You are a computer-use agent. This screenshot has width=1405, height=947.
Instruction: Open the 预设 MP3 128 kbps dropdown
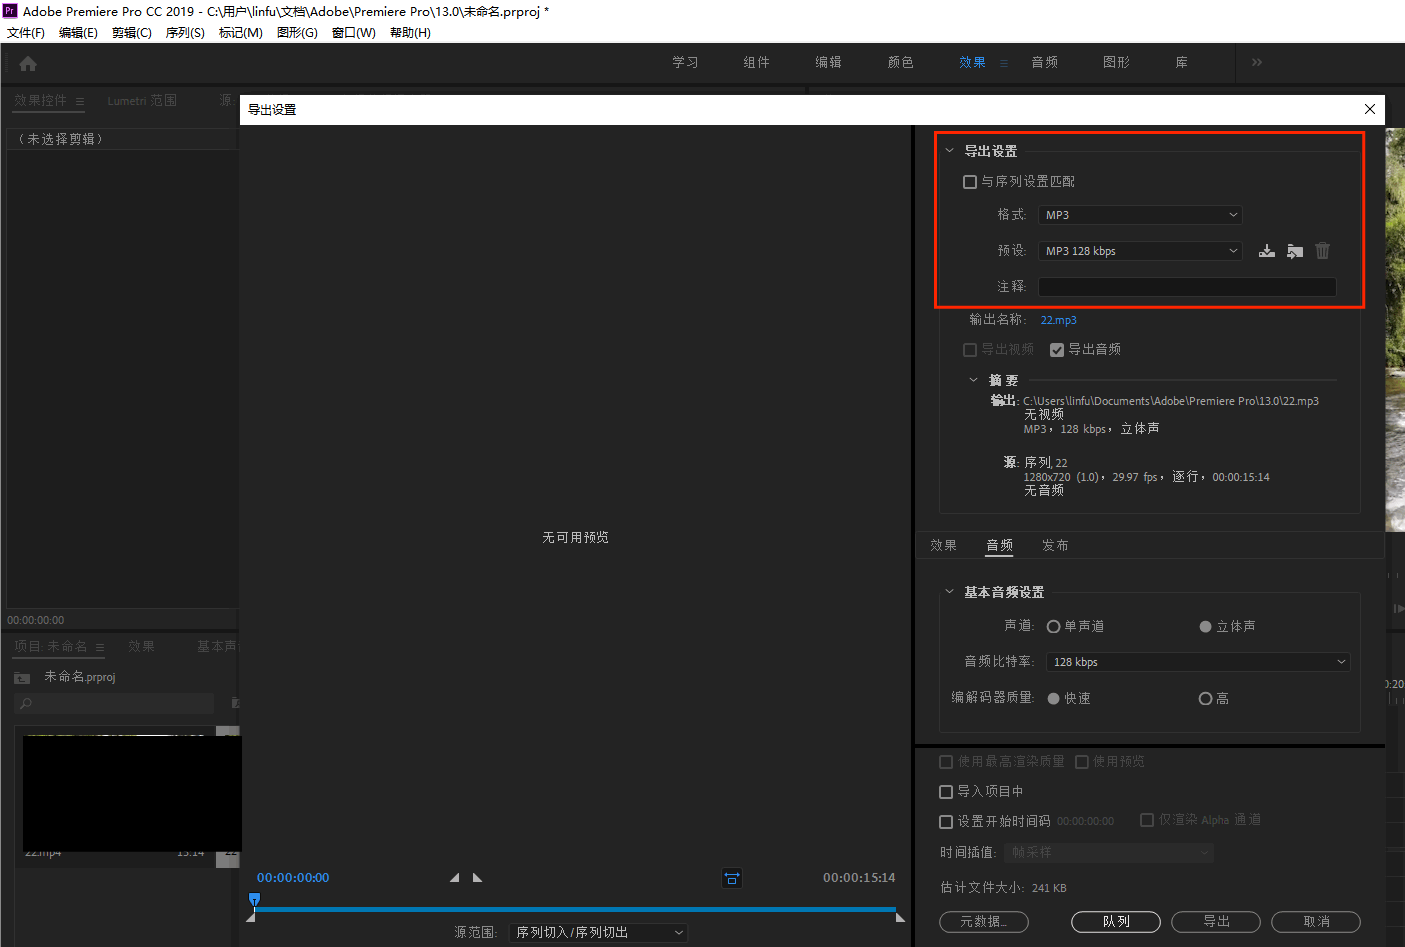point(1140,251)
